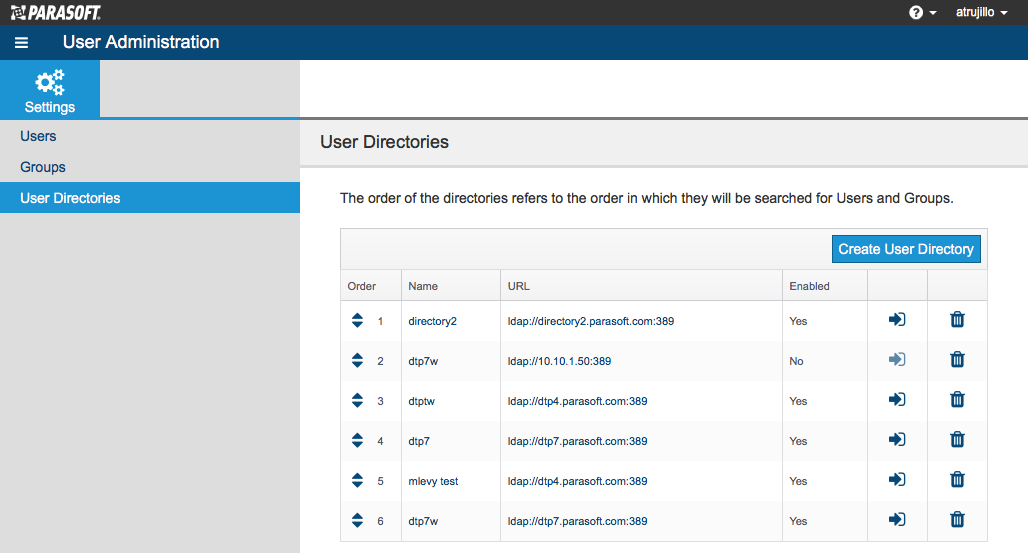
Task: Click the Settings gears icon
Action: click(x=50, y=83)
